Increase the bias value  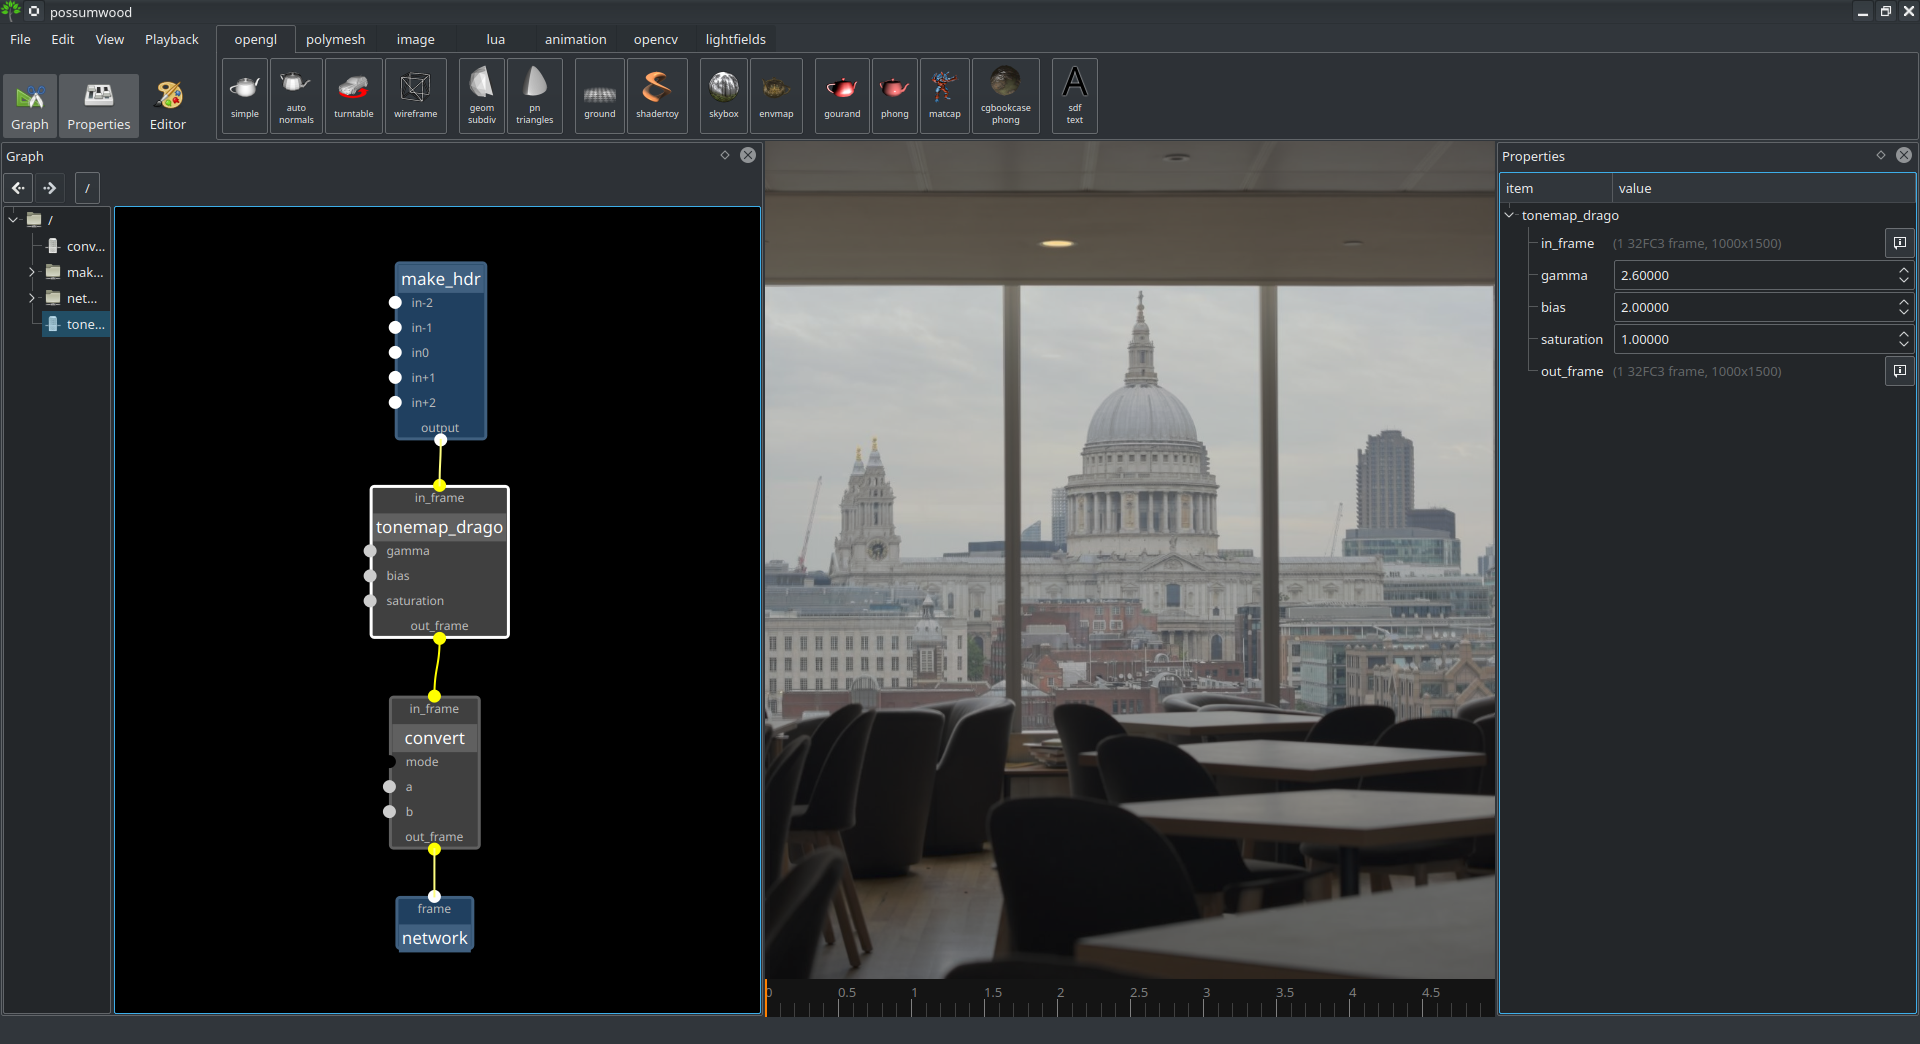(x=1904, y=301)
